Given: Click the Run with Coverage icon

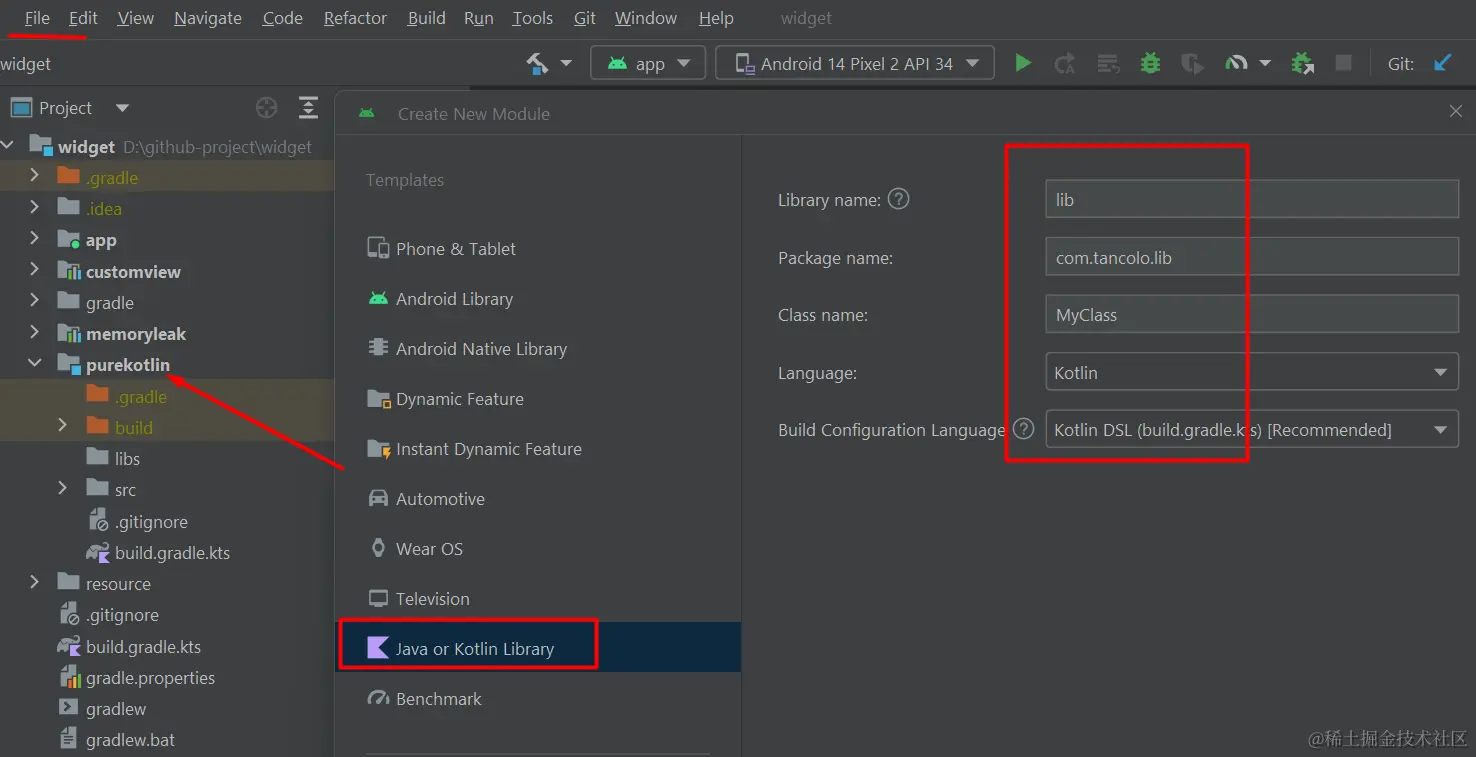Looking at the screenshot, I should coord(1192,63).
